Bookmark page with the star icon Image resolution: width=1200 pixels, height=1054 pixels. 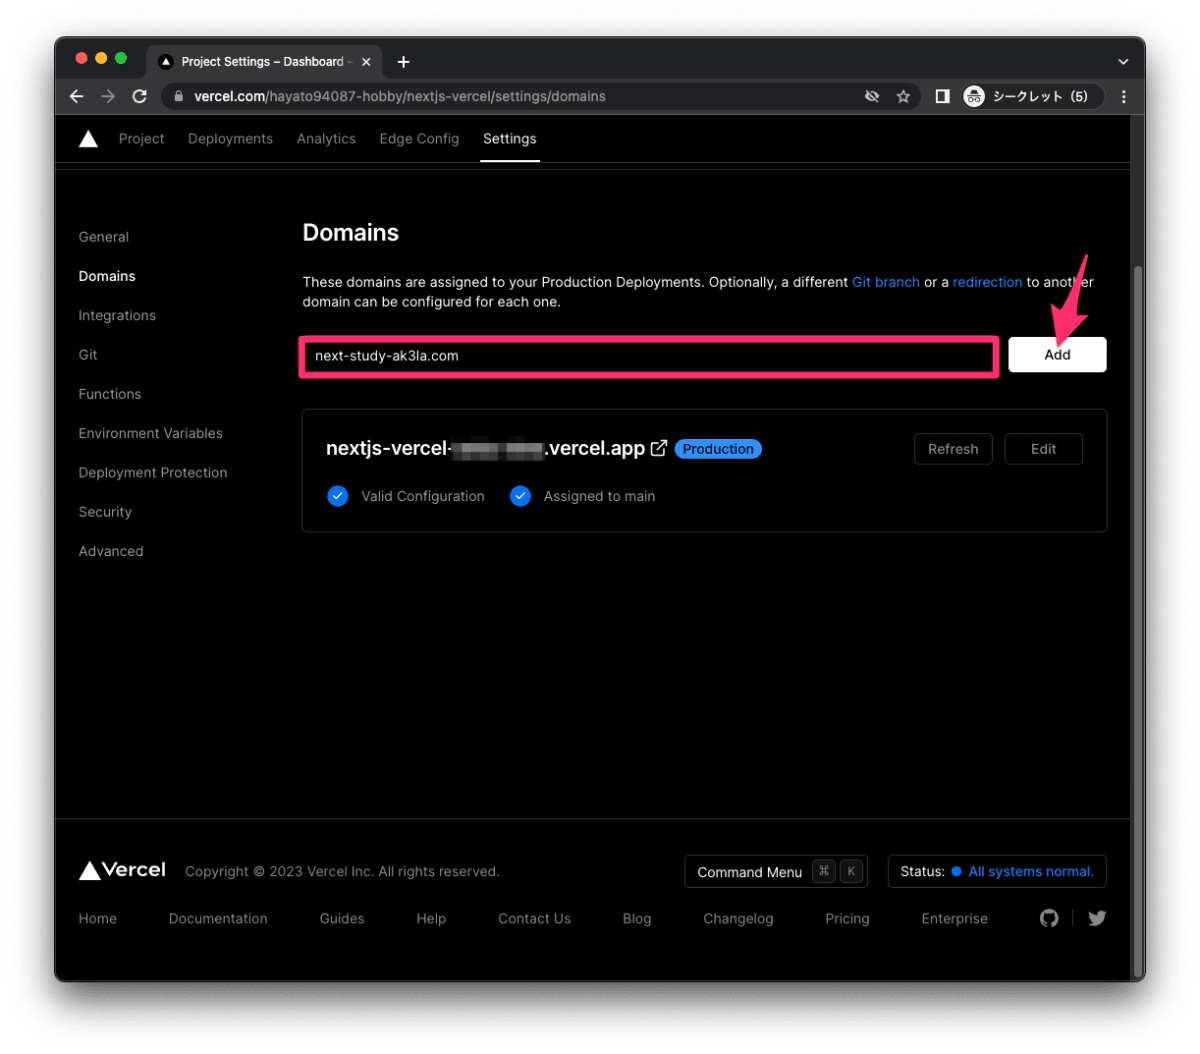[903, 96]
